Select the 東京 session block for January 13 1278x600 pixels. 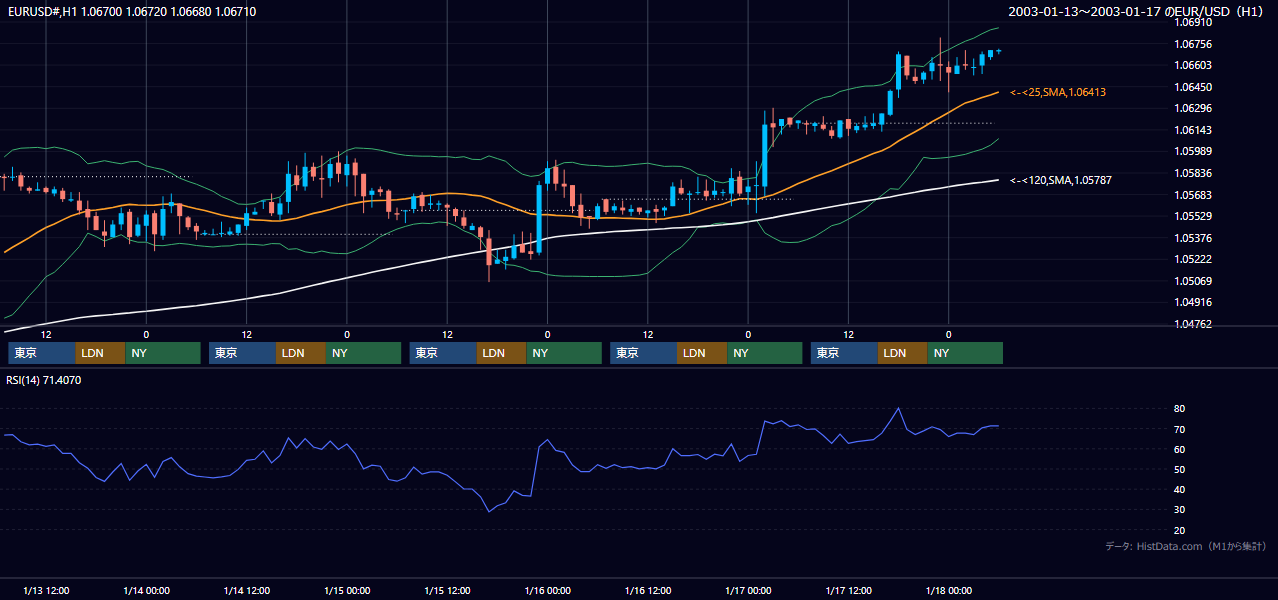click(x=42, y=353)
